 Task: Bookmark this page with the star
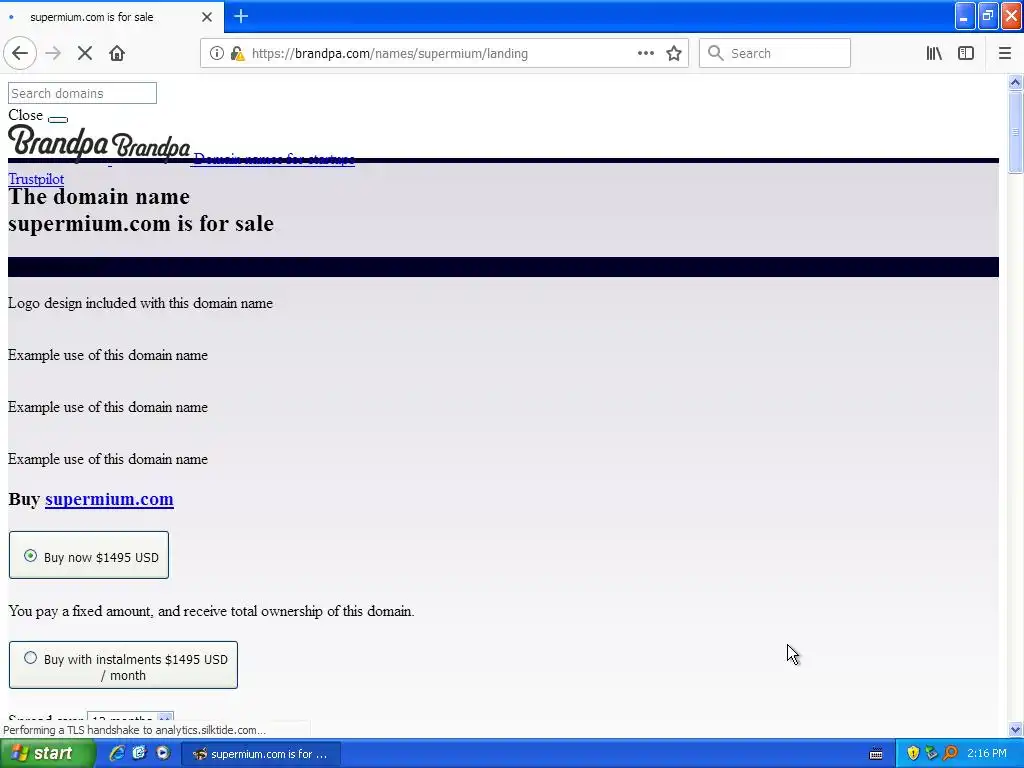pos(674,53)
